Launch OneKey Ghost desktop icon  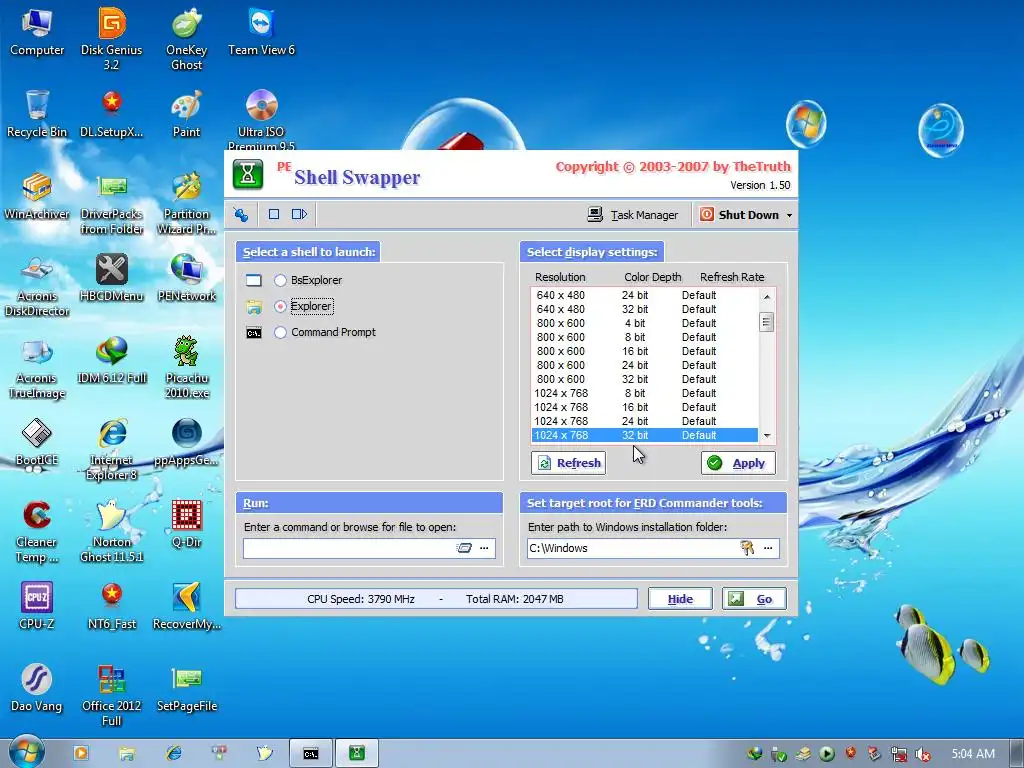point(186,38)
